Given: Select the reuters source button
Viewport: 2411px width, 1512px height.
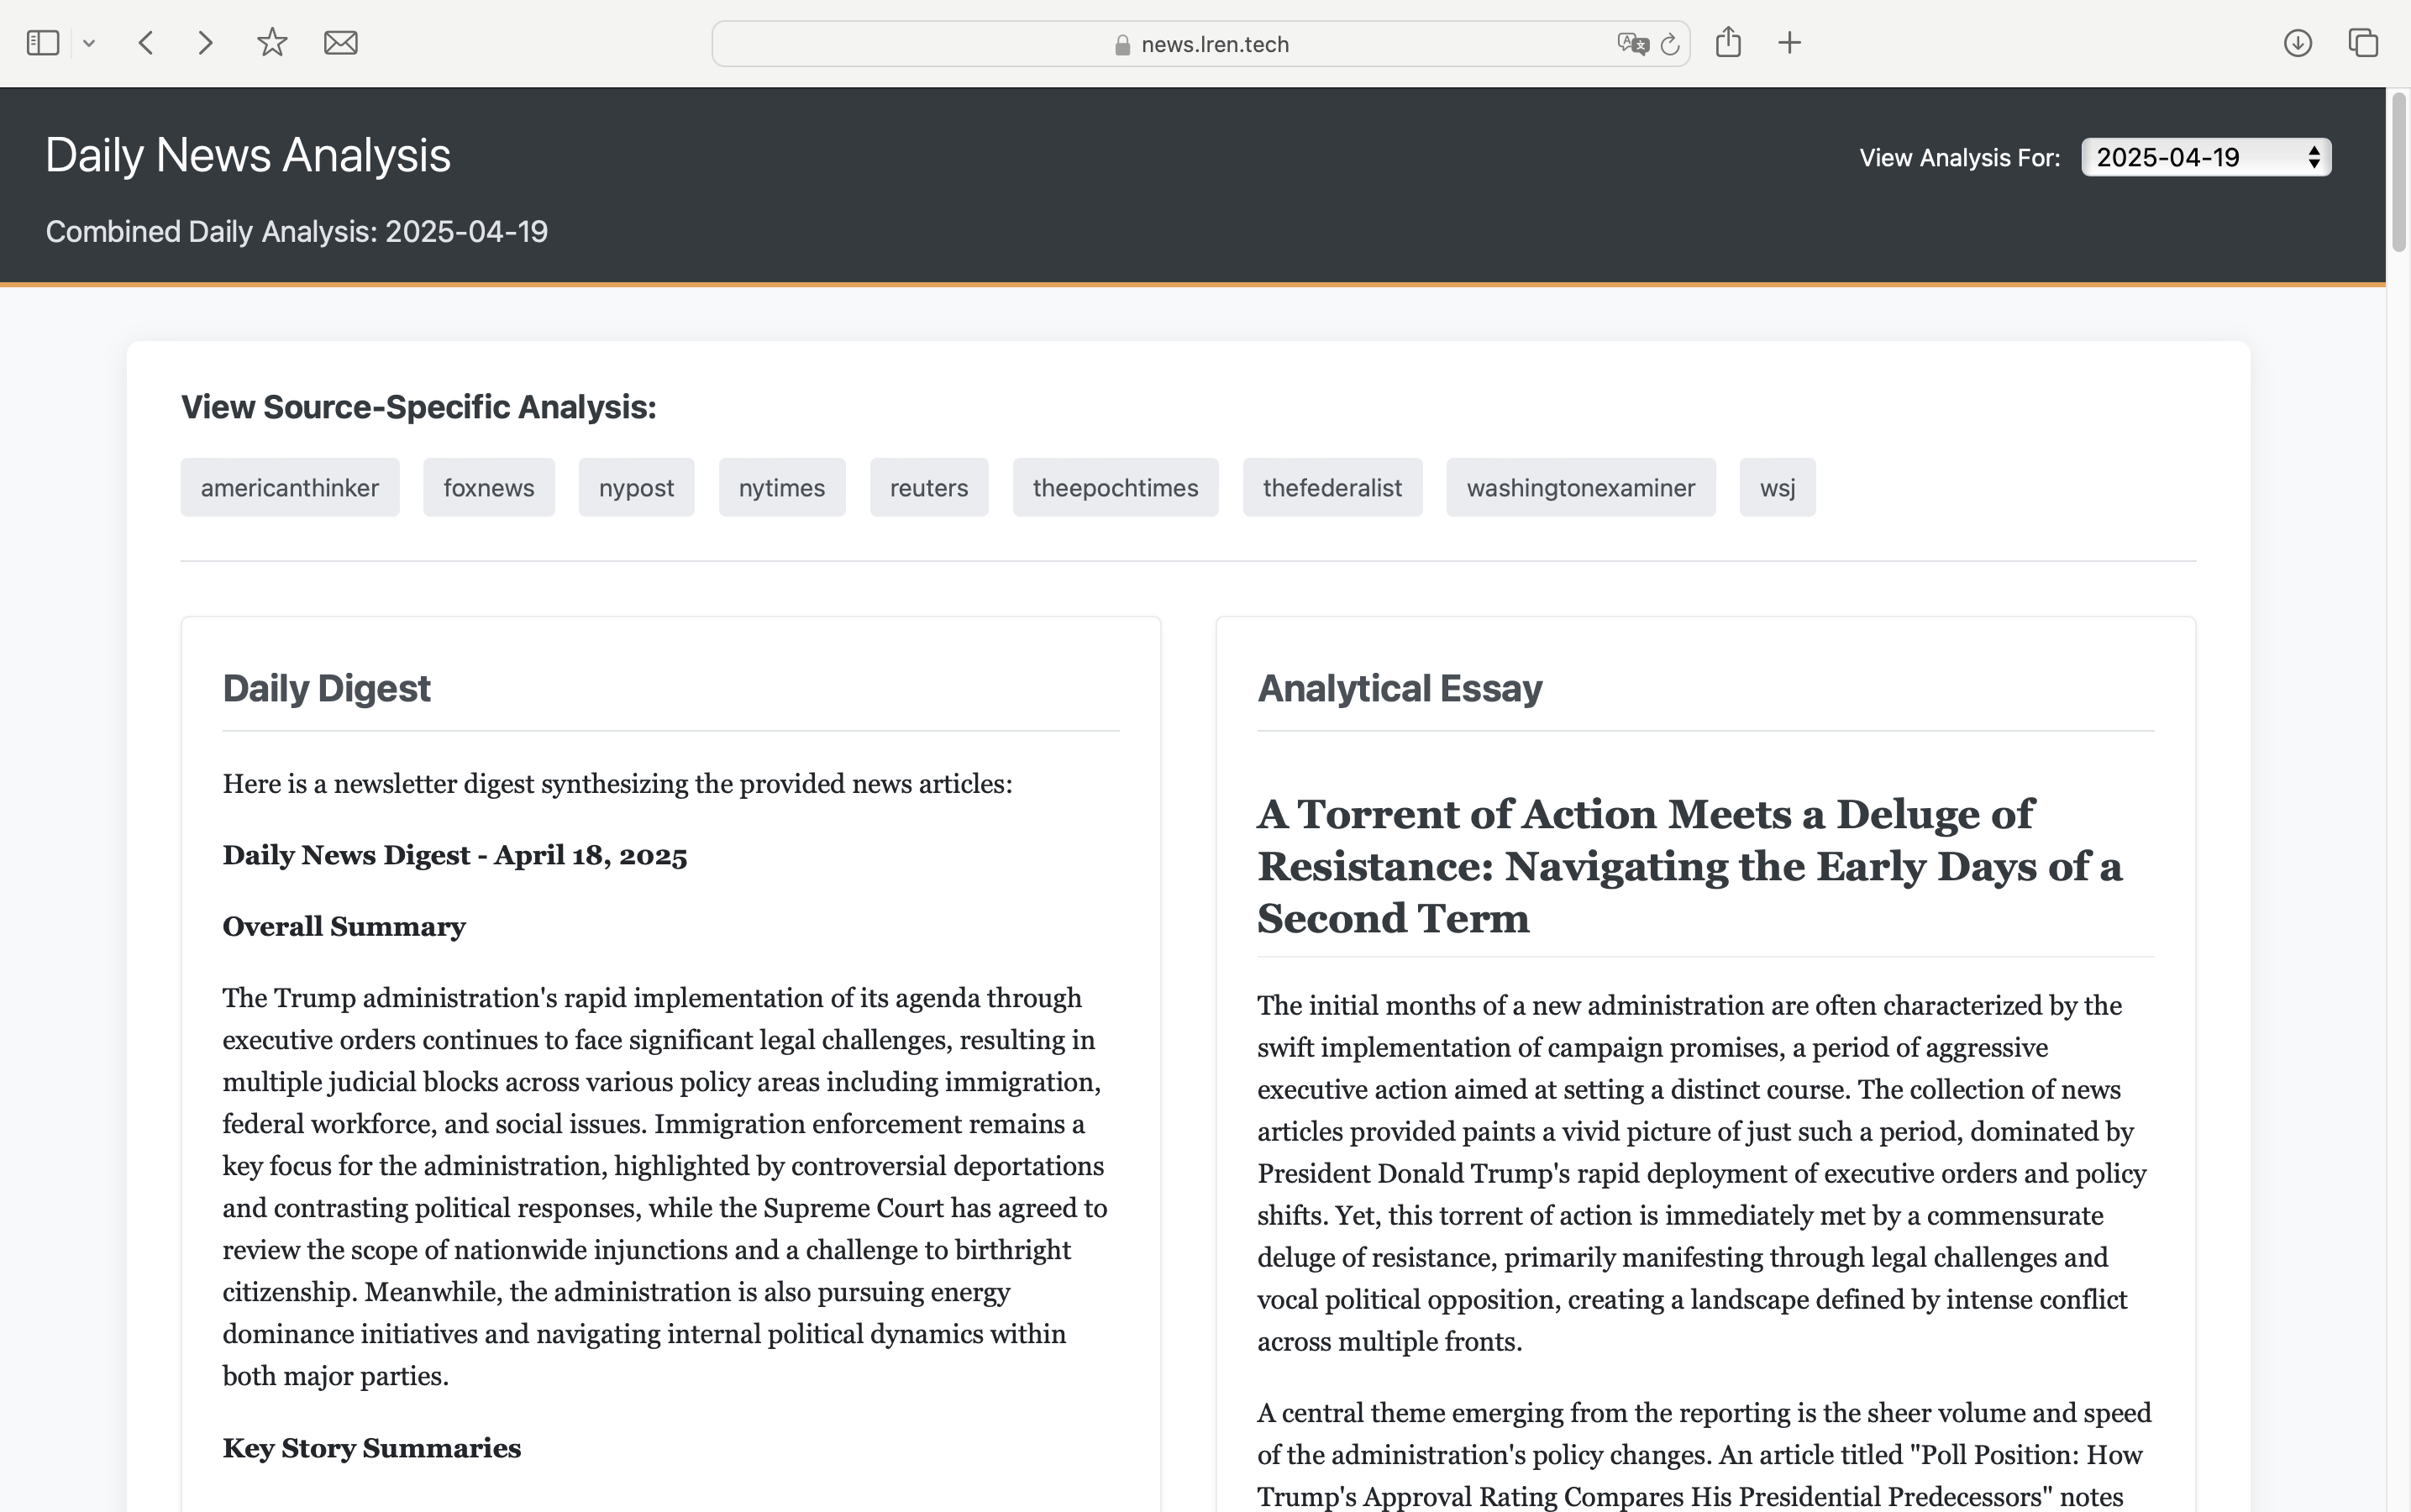Looking at the screenshot, I should (x=929, y=488).
